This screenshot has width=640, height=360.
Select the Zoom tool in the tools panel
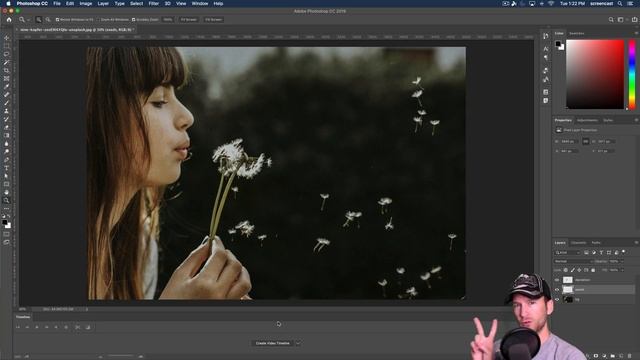click(7, 200)
